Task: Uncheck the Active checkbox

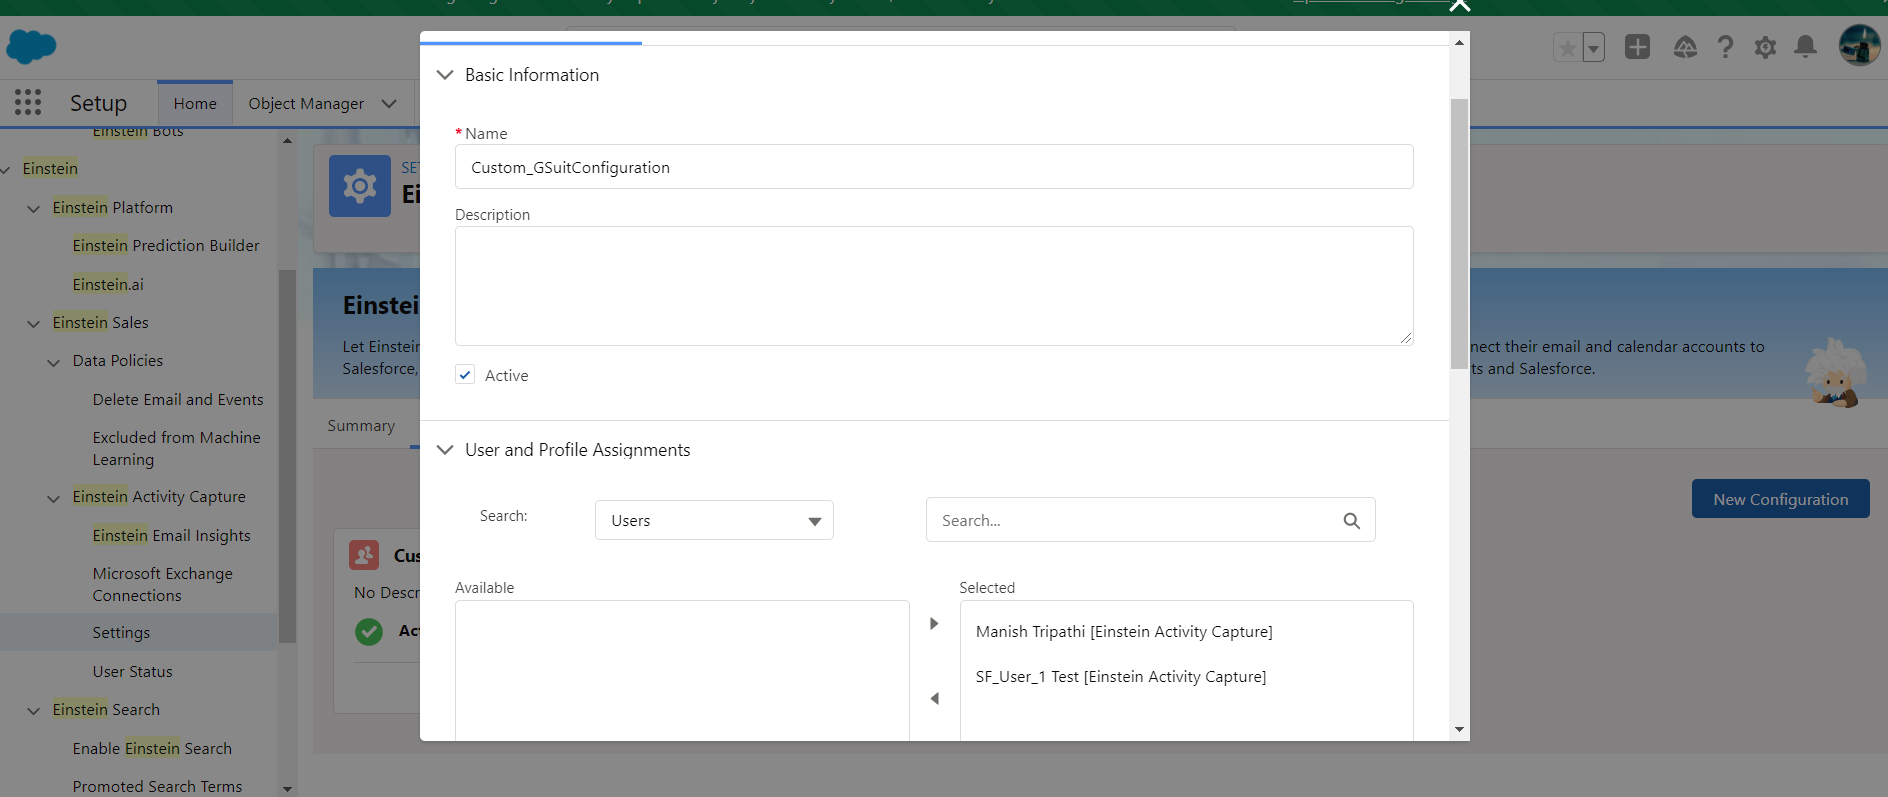Action: (465, 375)
